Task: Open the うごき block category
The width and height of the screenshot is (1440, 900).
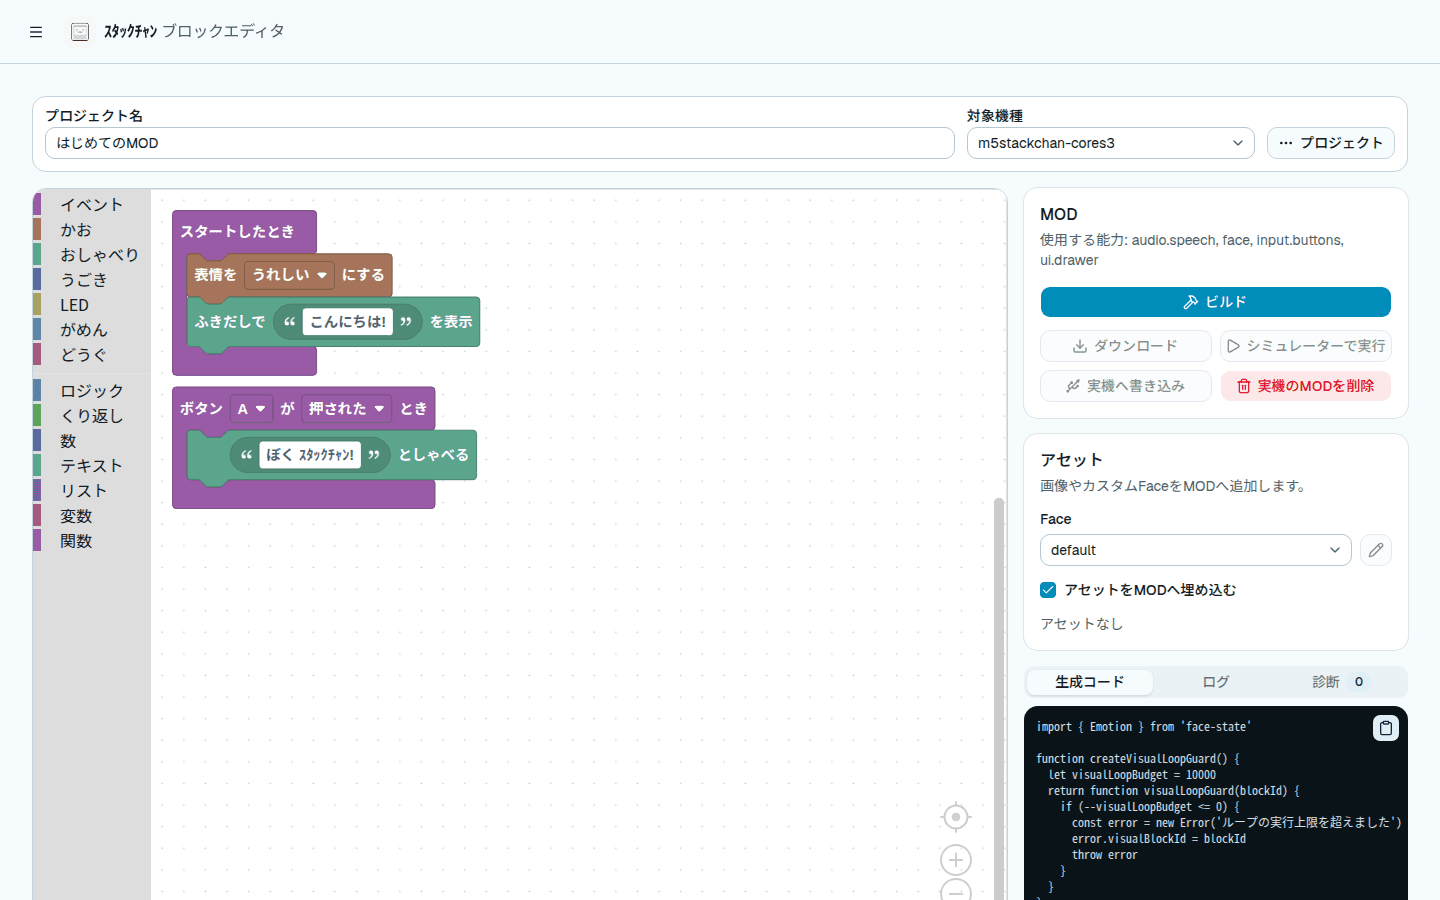Action: click(x=91, y=280)
